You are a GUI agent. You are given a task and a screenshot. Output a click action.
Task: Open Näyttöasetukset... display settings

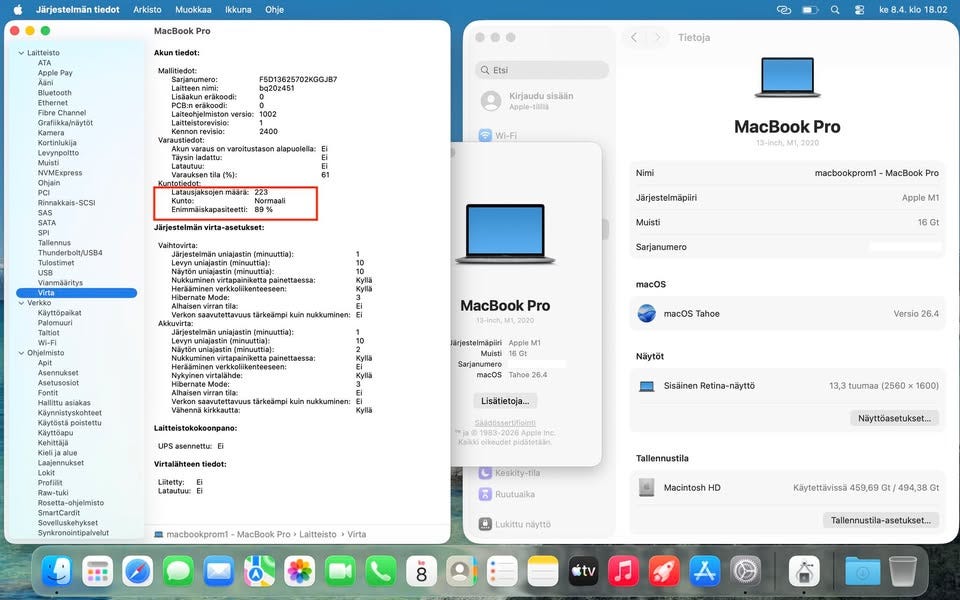point(894,418)
